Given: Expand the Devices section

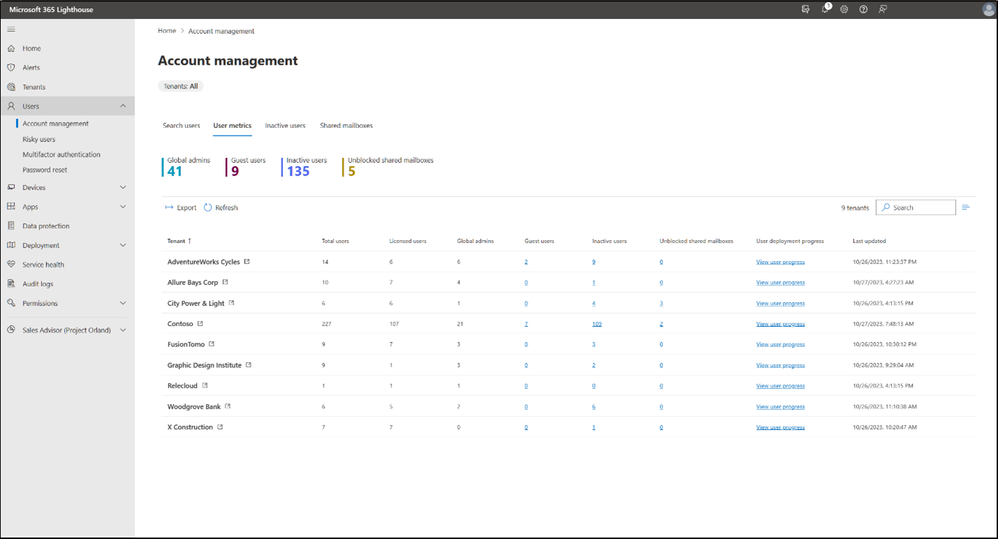Looking at the screenshot, I should [x=123, y=188].
